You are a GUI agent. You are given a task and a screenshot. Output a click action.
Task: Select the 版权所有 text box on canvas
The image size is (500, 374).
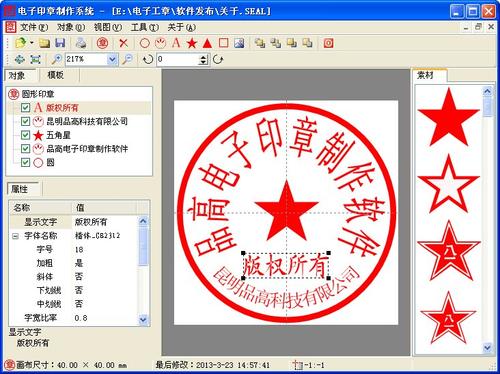point(286,266)
